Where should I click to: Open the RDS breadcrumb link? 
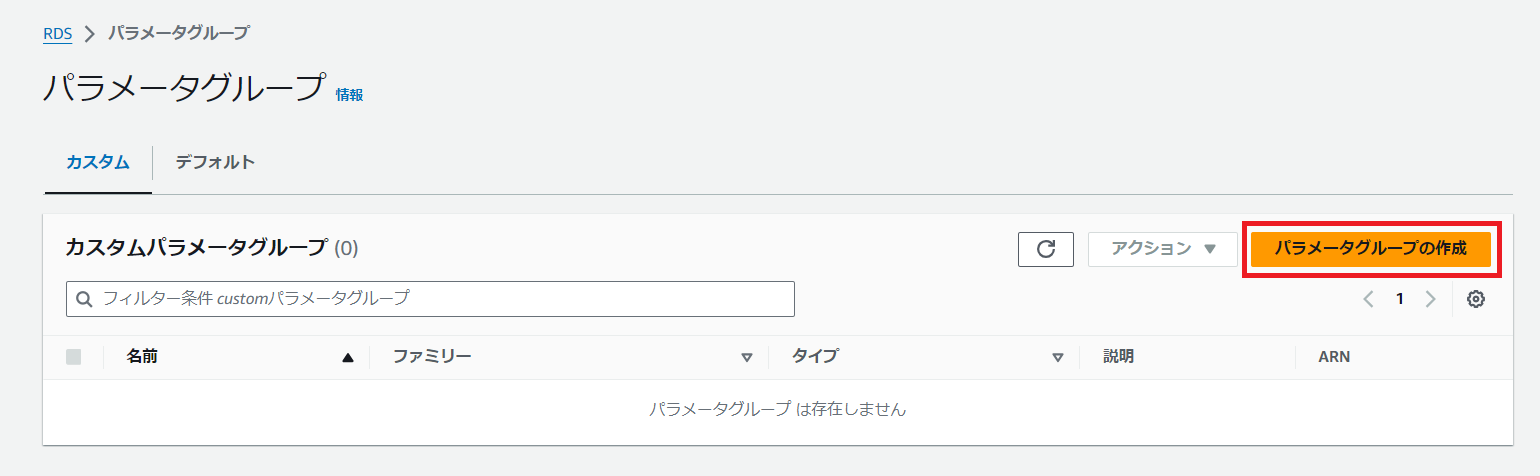tap(58, 33)
